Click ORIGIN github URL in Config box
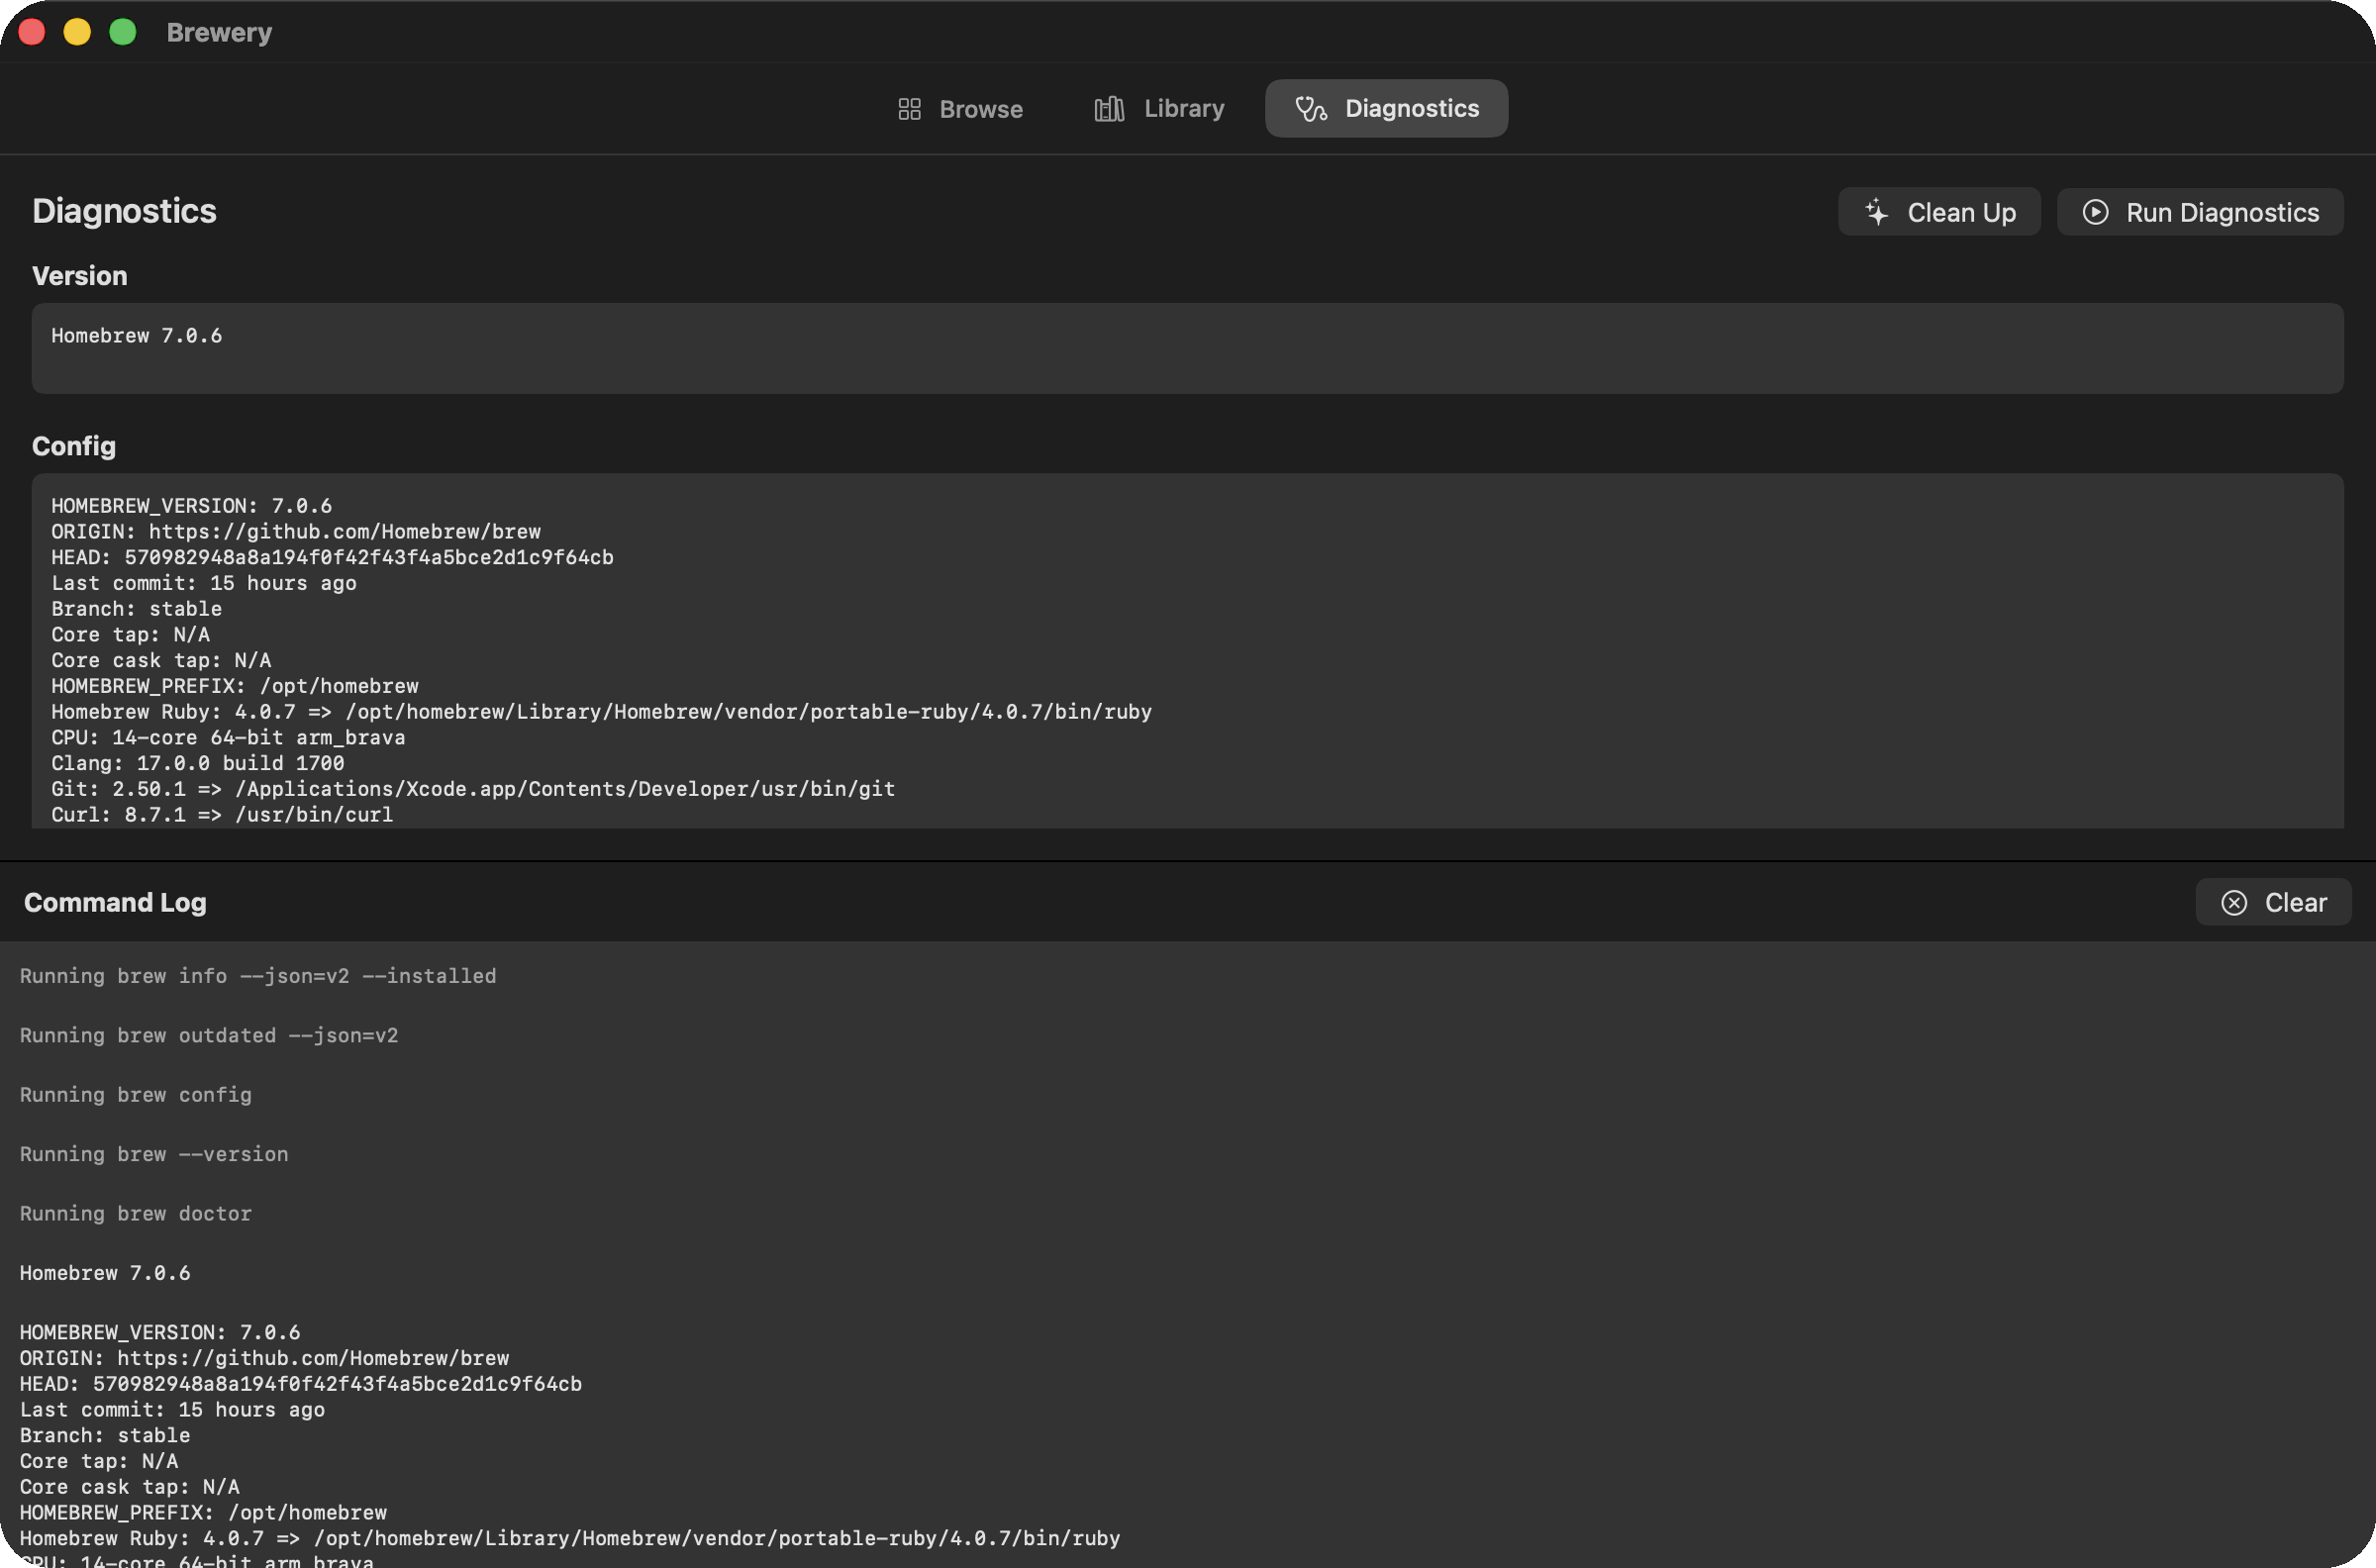Screen dimensions: 2376x1568 [345, 532]
